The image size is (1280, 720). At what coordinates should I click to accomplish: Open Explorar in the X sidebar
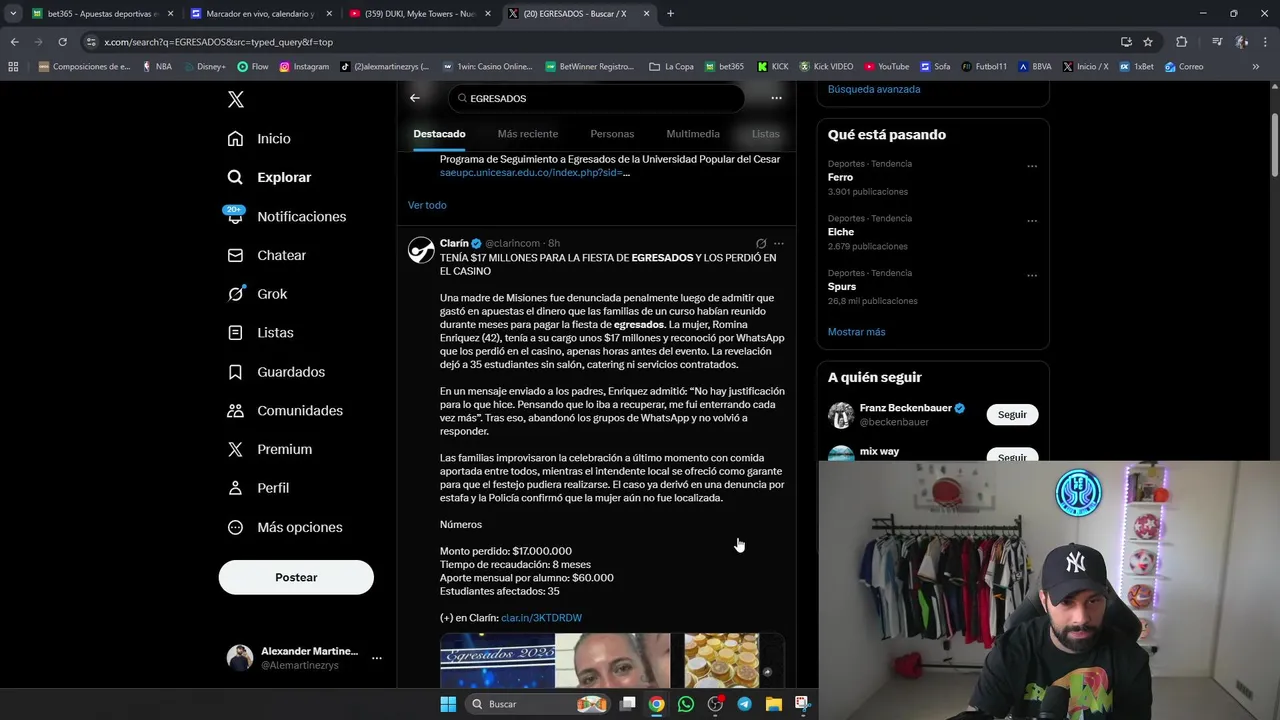(x=269, y=177)
